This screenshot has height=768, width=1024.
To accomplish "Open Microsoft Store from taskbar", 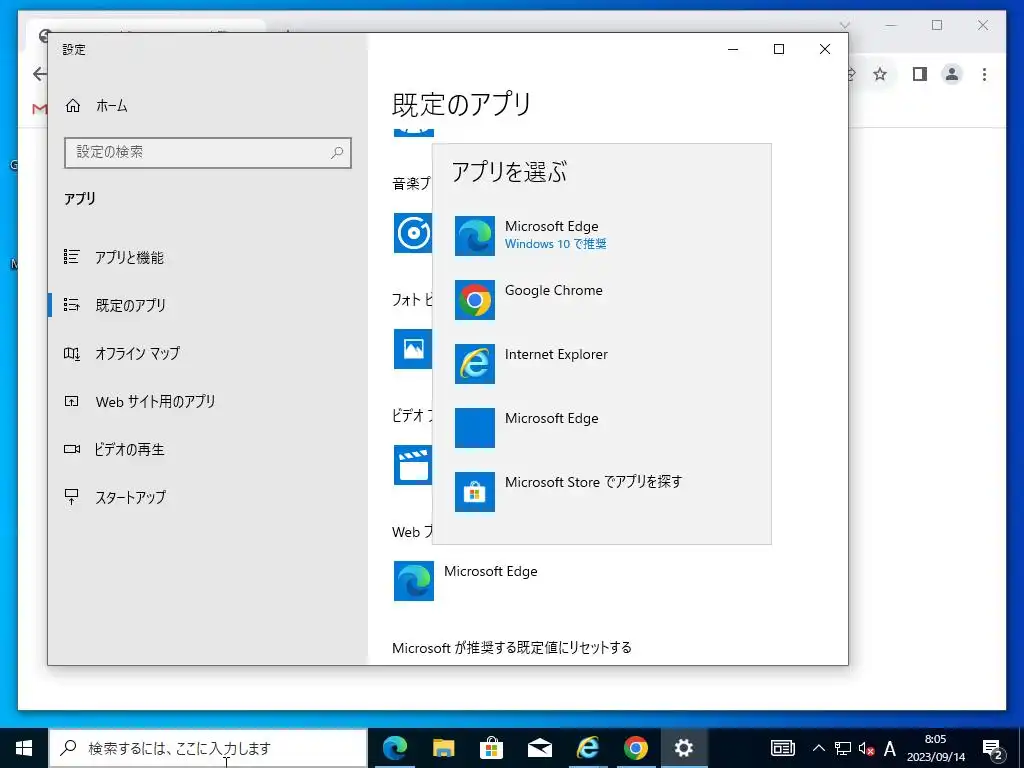I will click(x=491, y=748).
